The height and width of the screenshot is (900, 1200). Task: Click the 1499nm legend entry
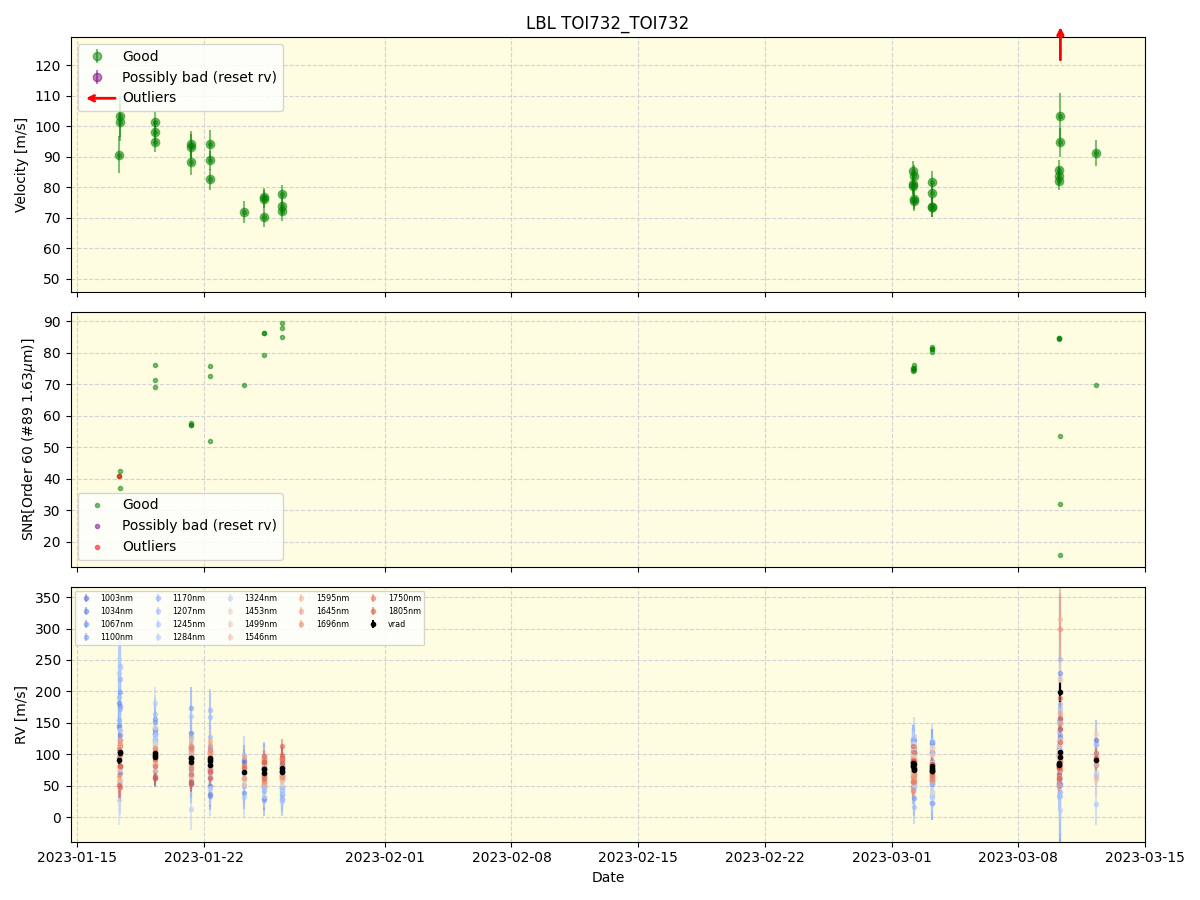260,624
